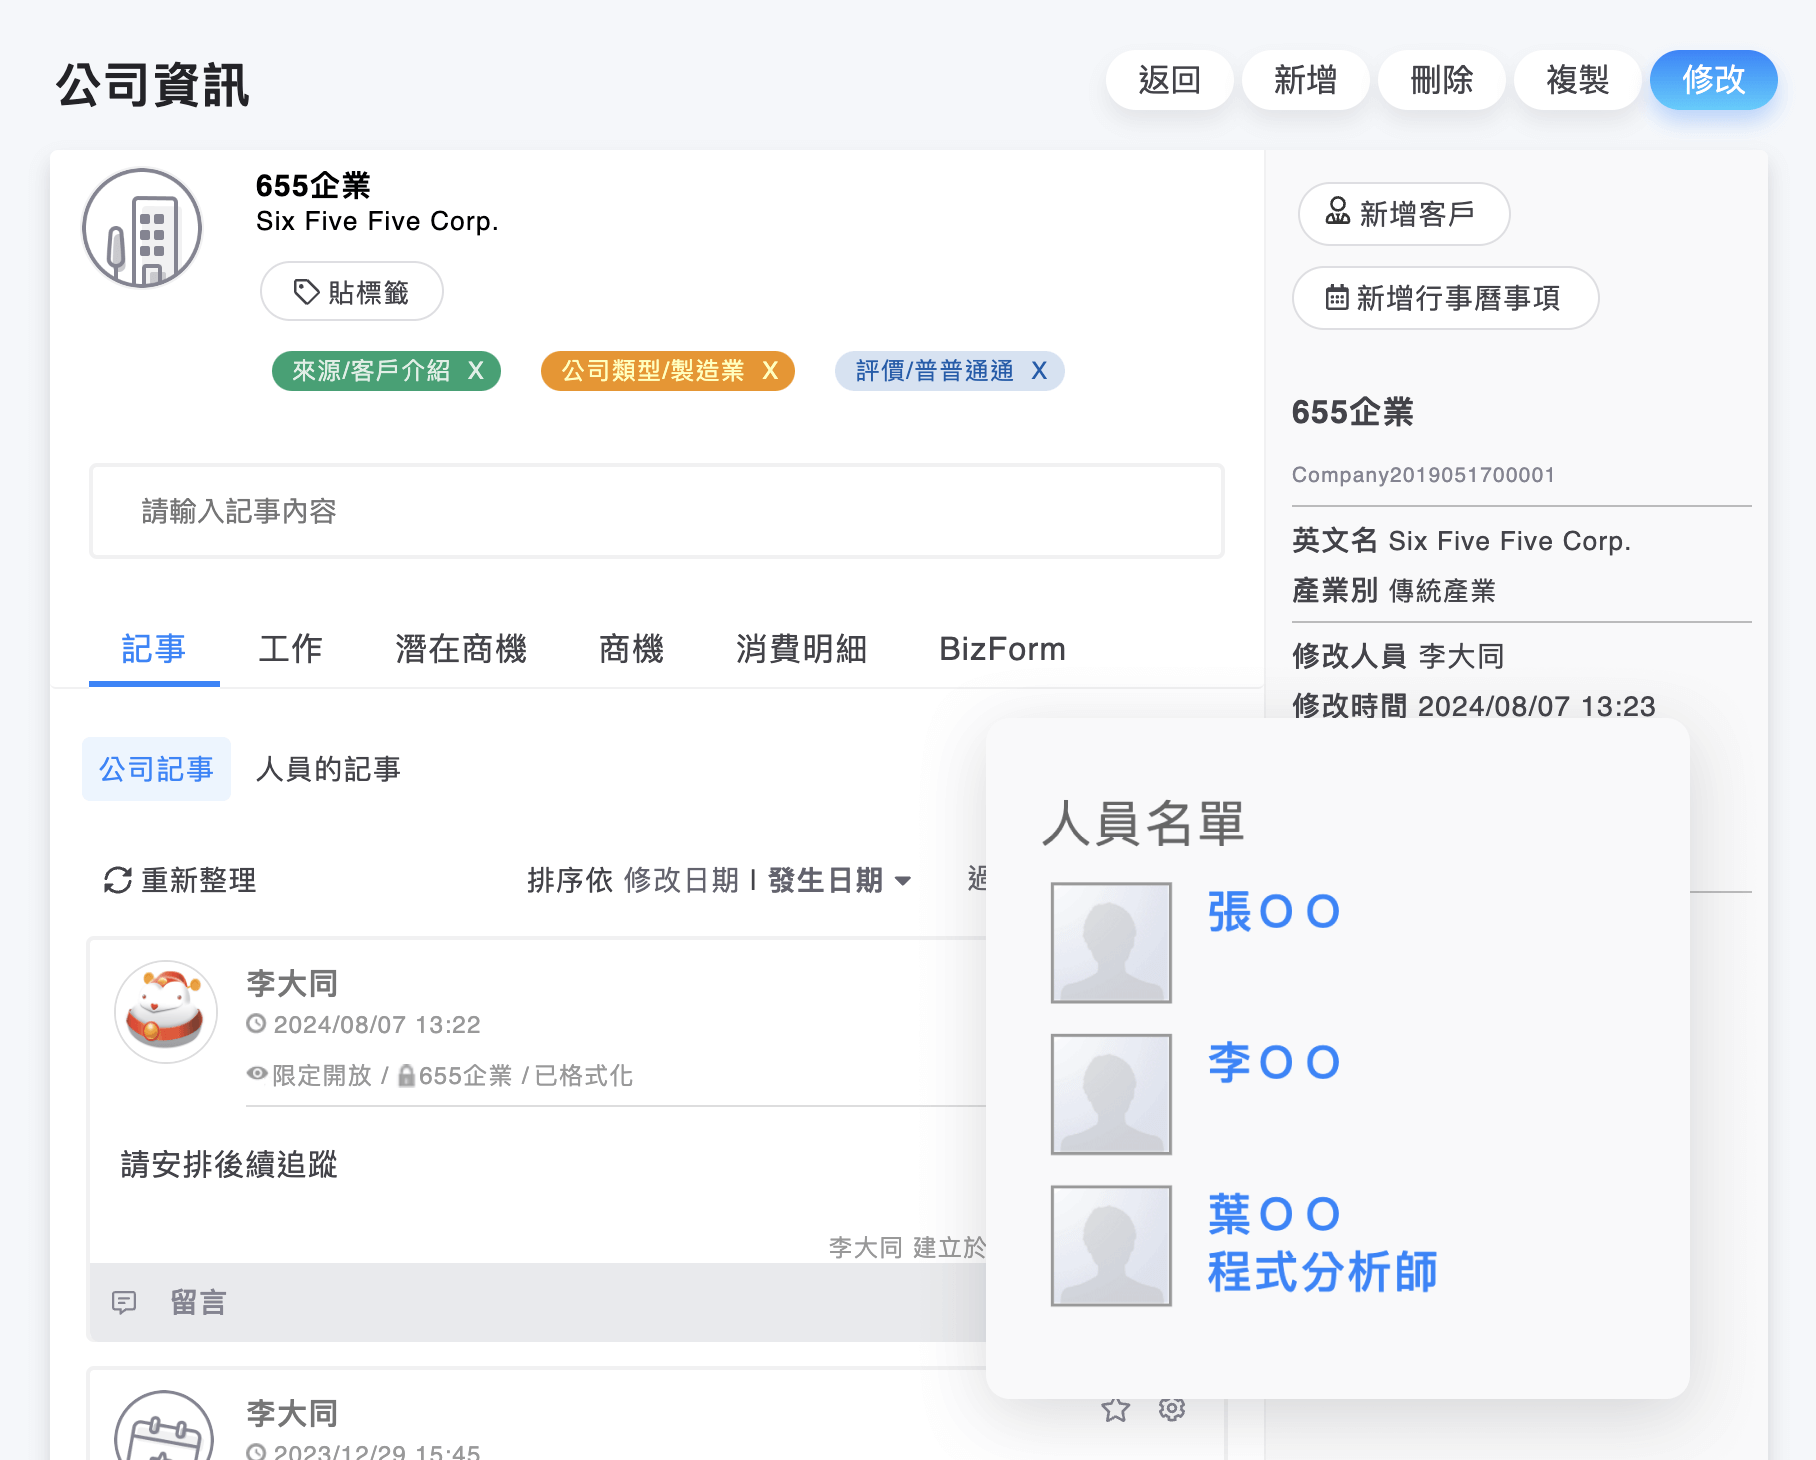The image size is (1816, 1460).
Task: Click the tag icon in 貼標籤
Action: point(306,292)
